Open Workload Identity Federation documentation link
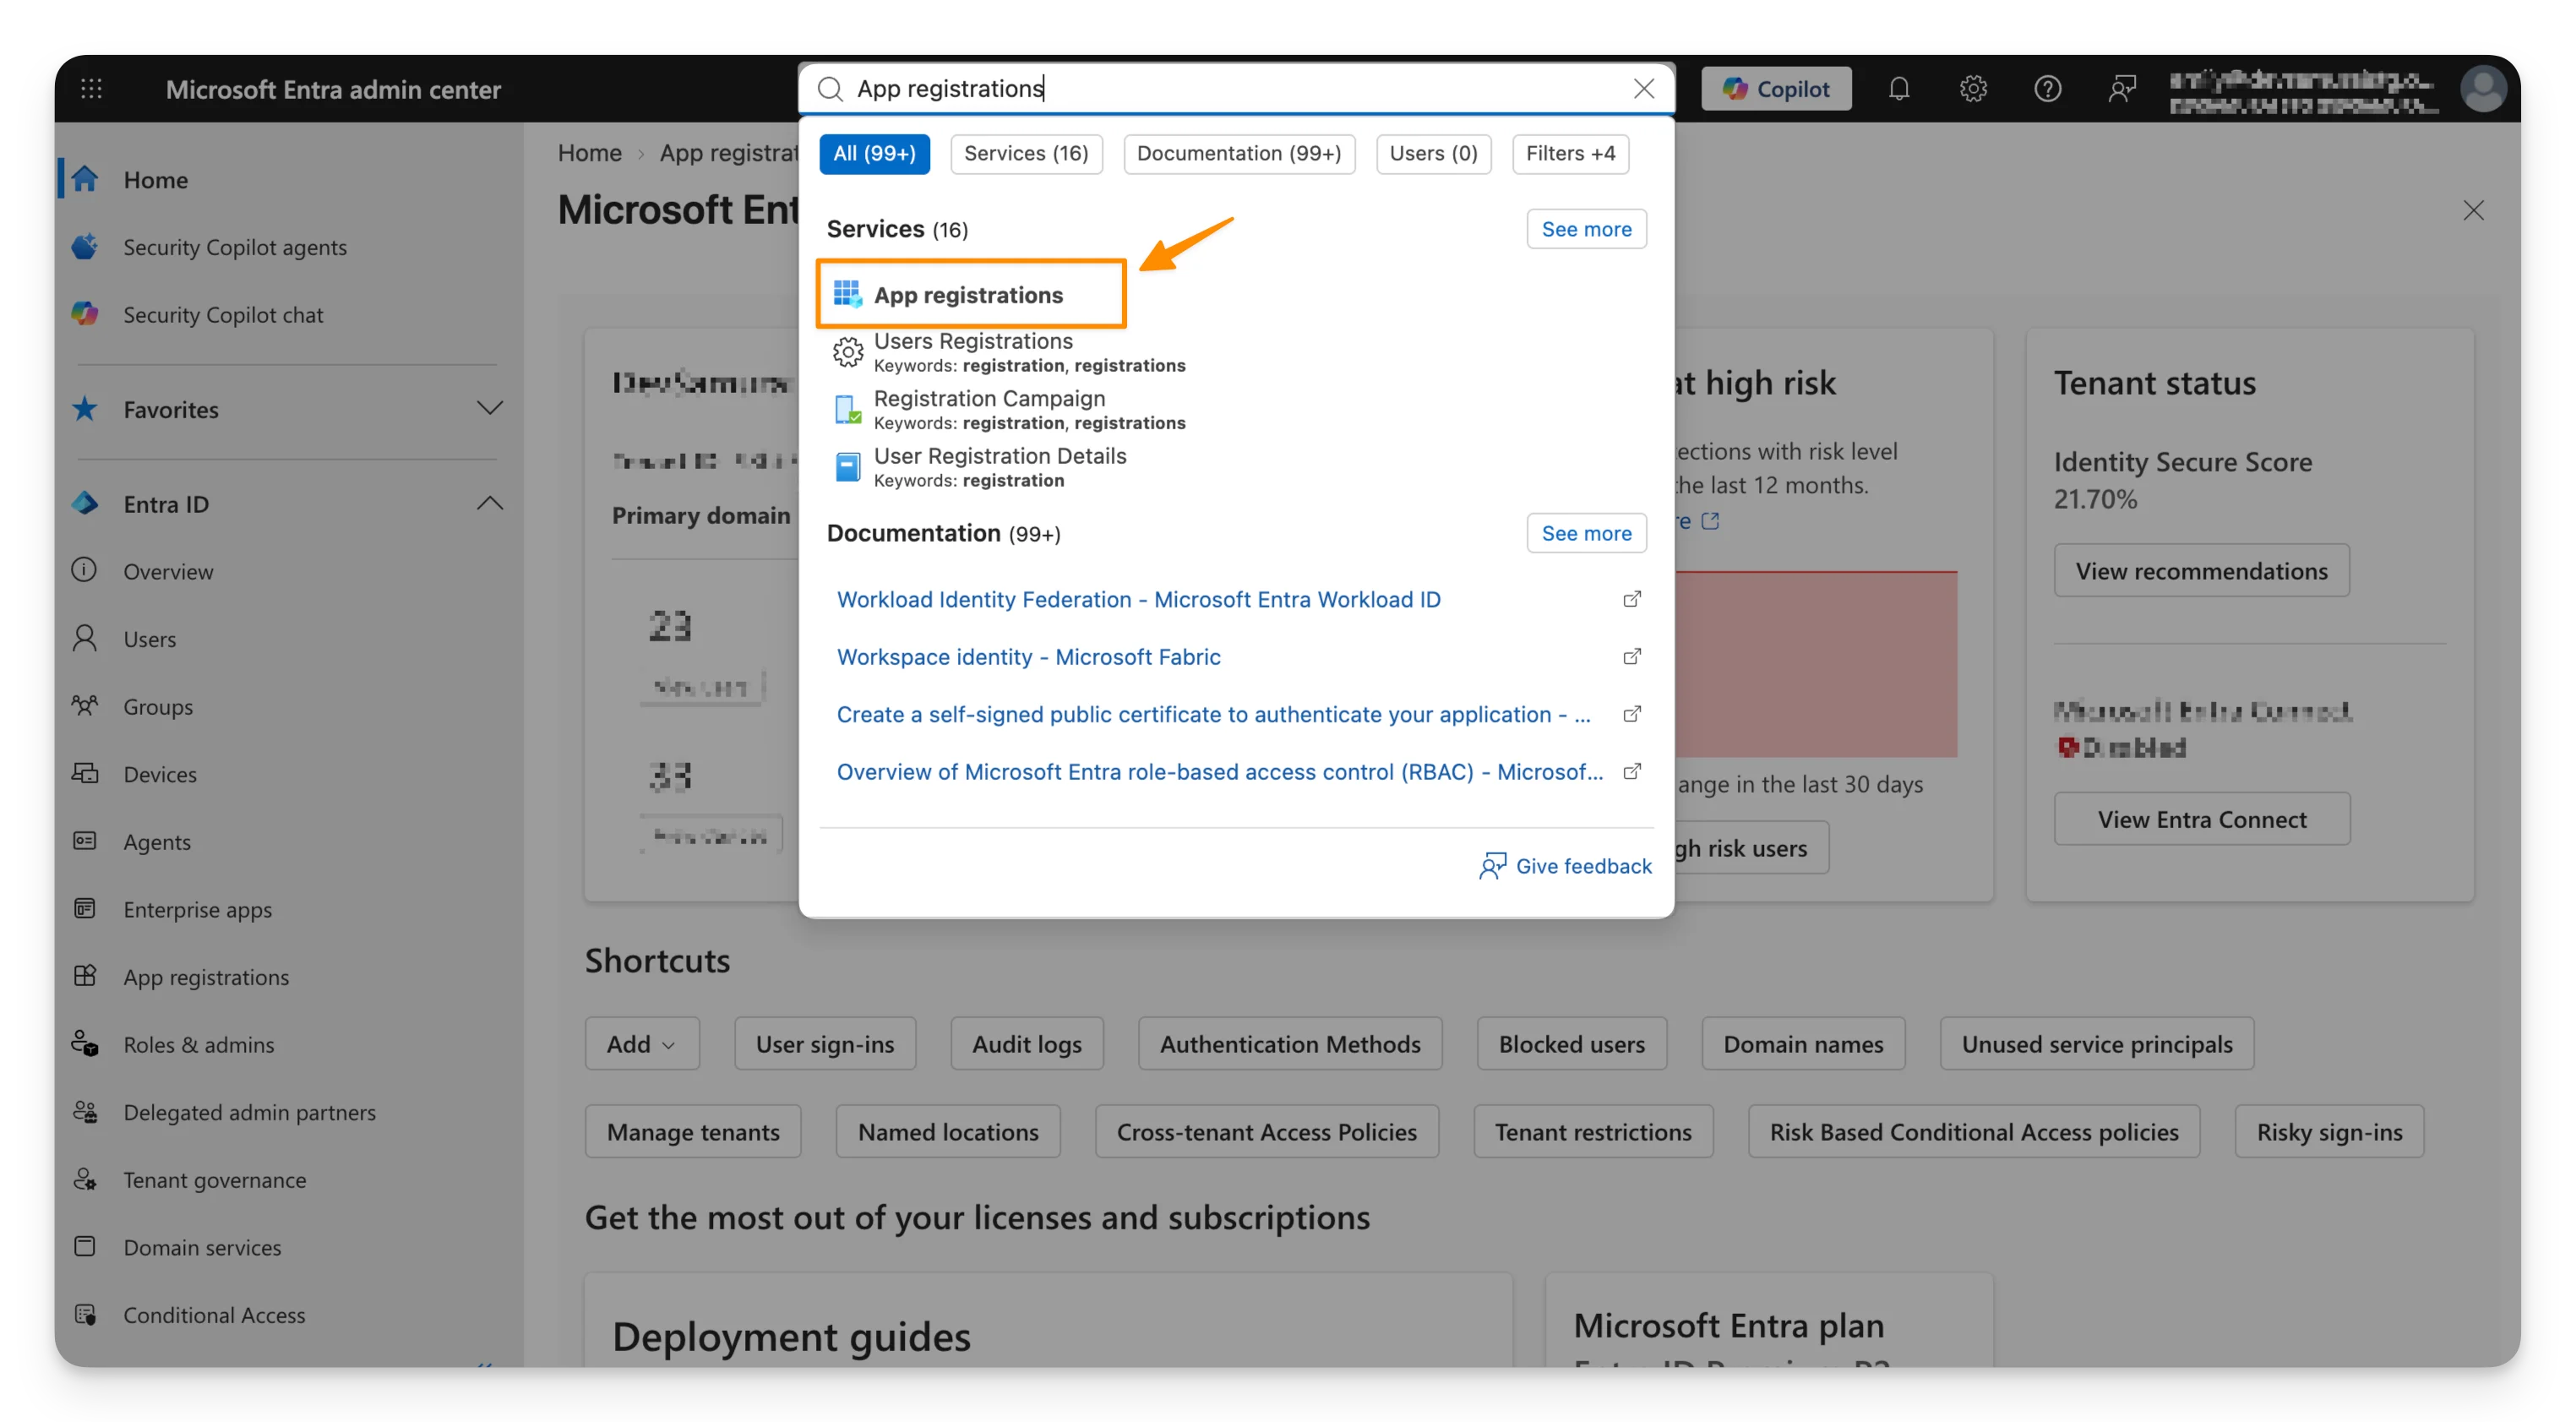Viewport: 2576px width, 1422px height. pyautogui.click(x=1138, y=598)
